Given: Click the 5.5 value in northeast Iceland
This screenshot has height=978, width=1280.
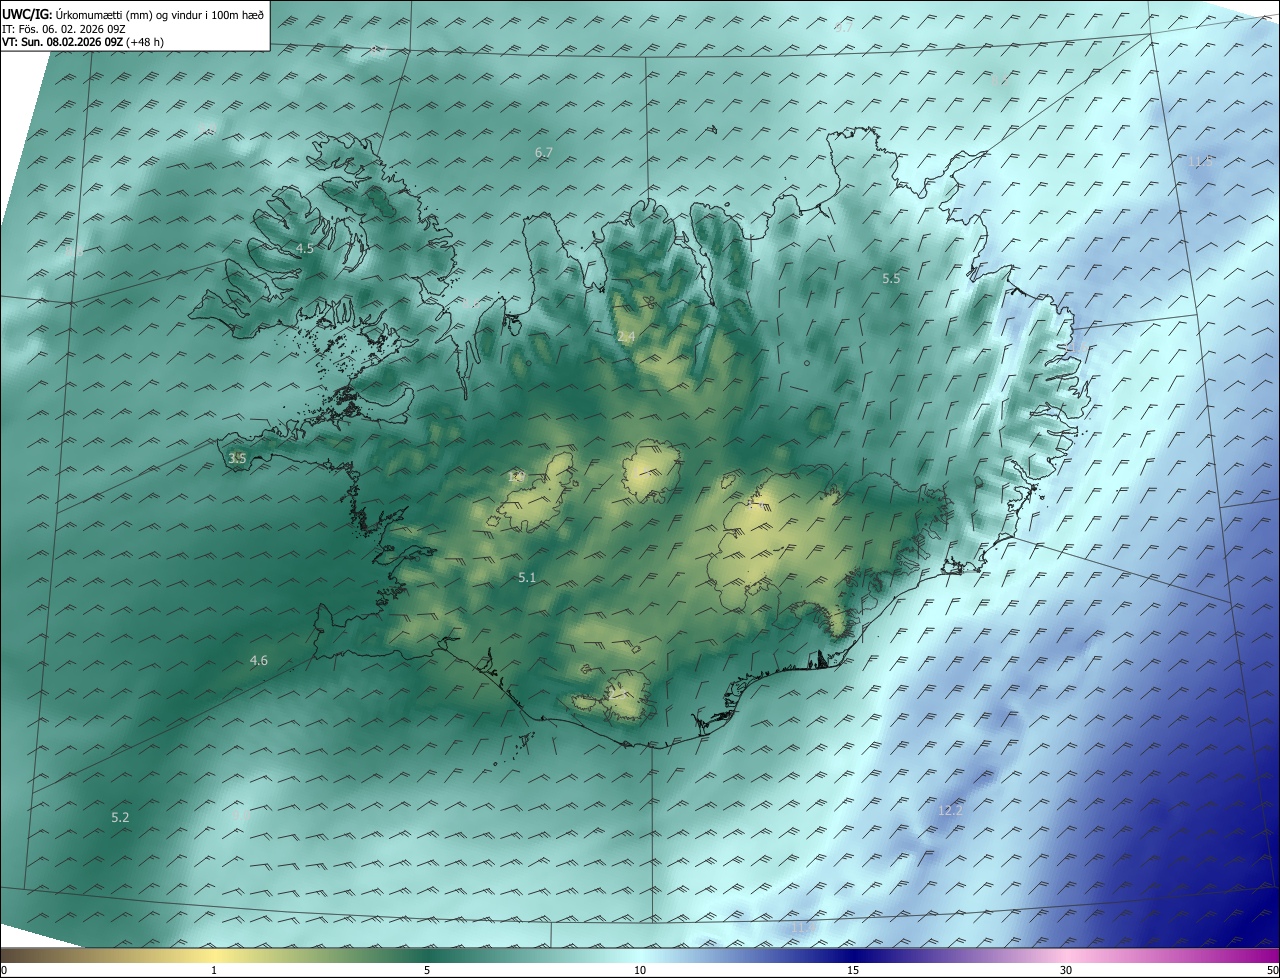Looking at the screenshot, I should pos(891,279).
